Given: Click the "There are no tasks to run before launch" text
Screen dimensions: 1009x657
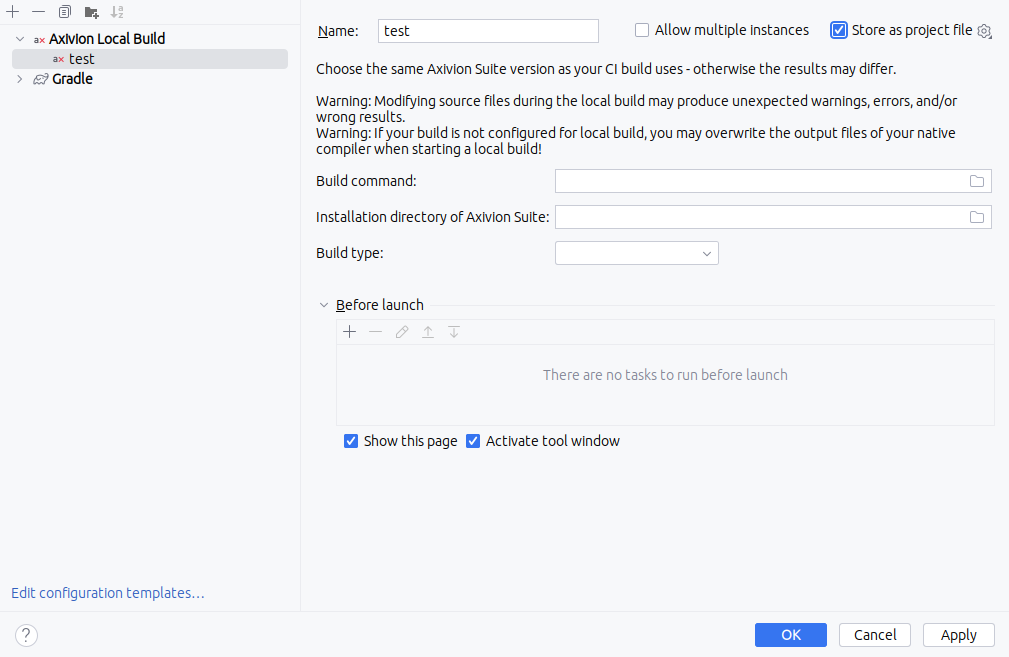Looking at the screenshot, I should [x=665, y=375].
